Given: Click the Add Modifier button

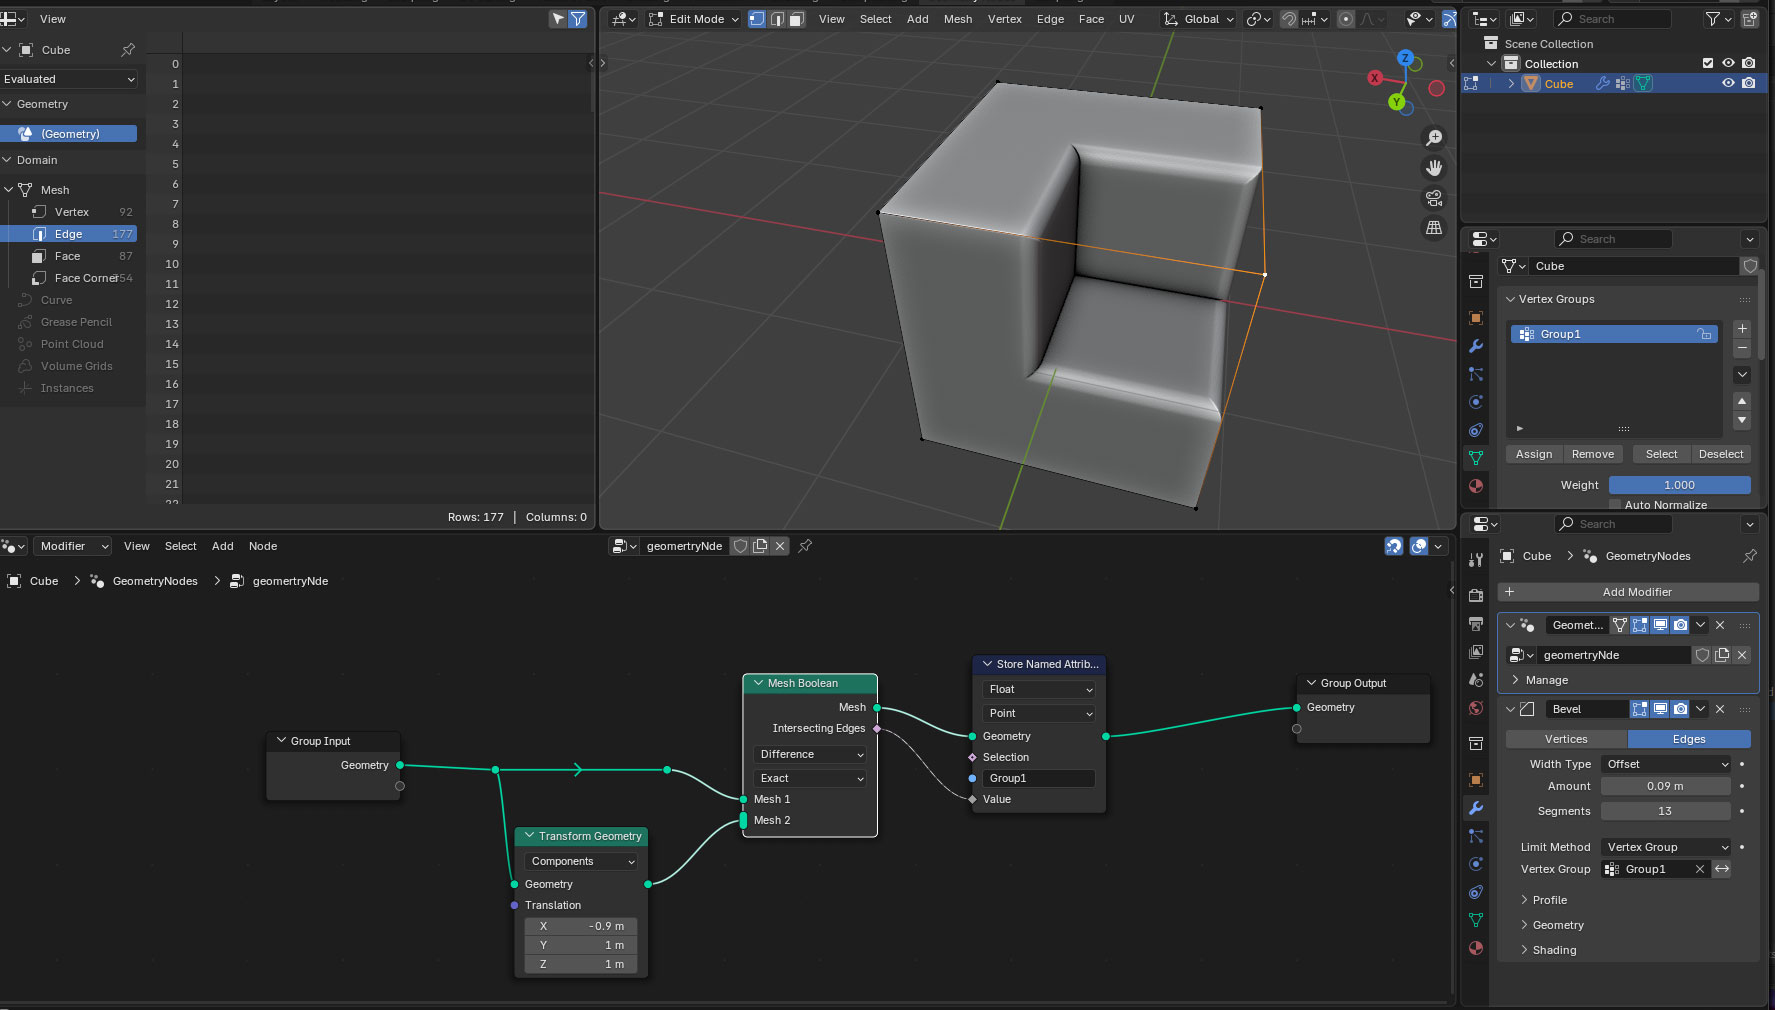Looking at the screenshot, I should [1636, 592].
